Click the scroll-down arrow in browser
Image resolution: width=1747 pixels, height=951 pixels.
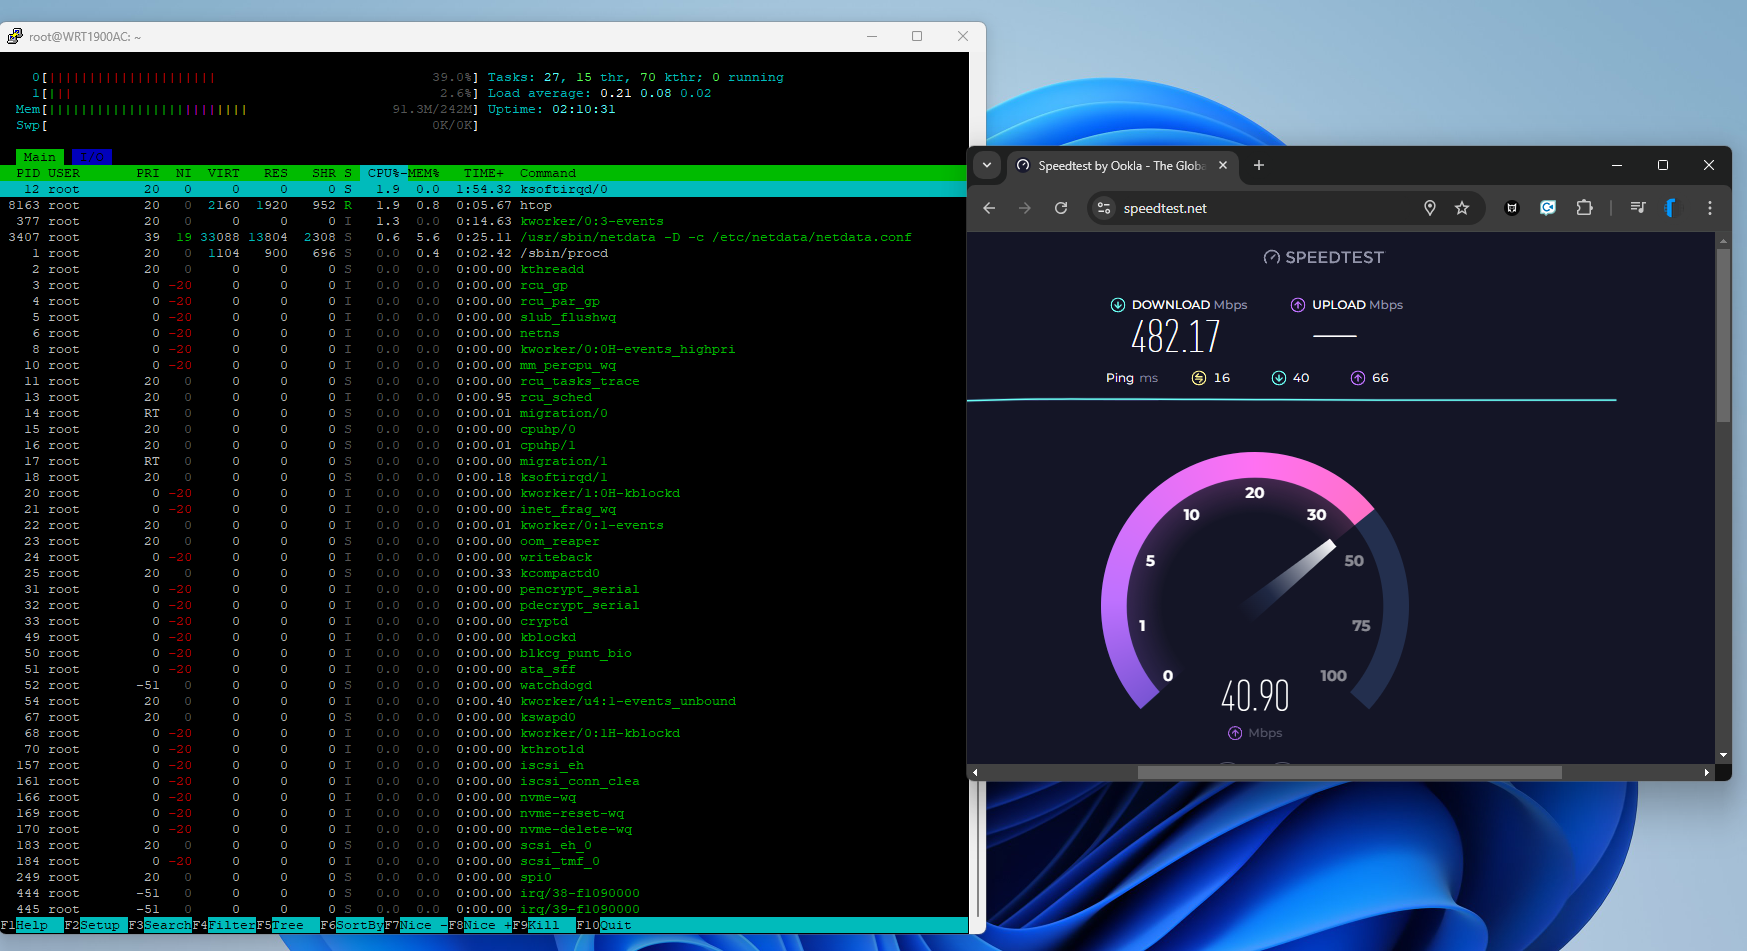pos(1723,755)
